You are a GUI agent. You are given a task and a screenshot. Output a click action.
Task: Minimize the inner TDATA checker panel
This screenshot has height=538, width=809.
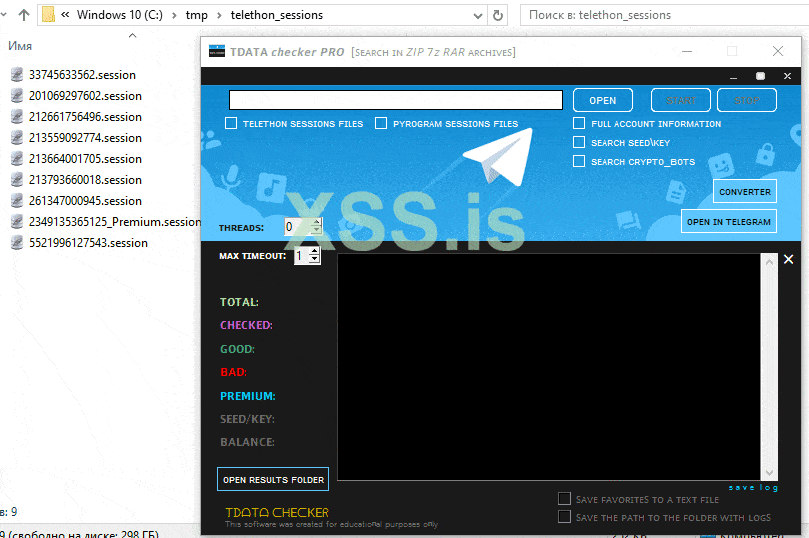pyautogui.click(x=733, y=76)
